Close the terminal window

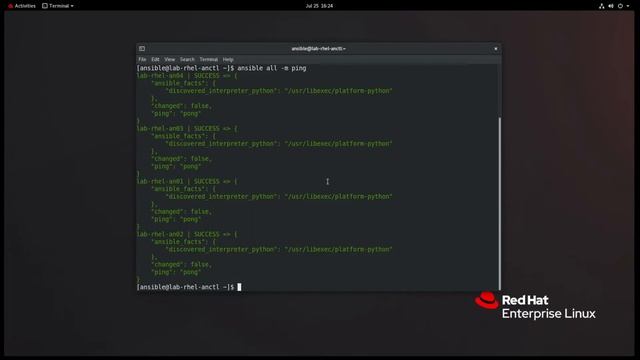click(x=496, y=49)
